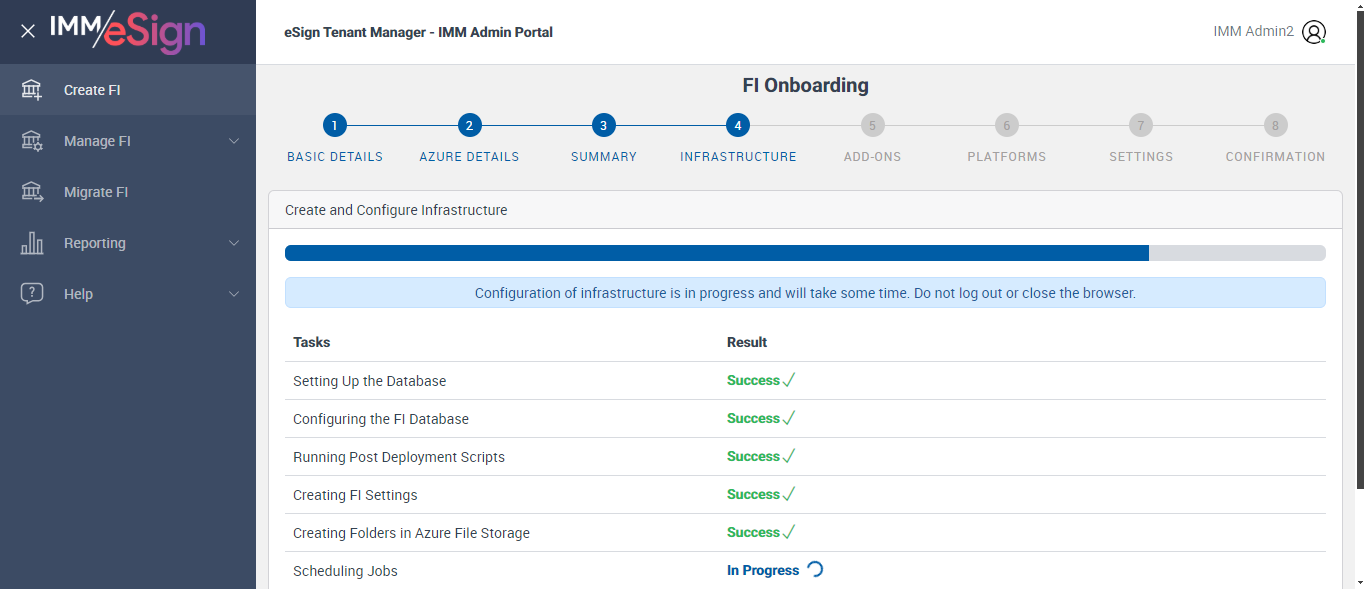Close the sidebar with the X icon
Viewport: 1366px width, 589px height.
[28, 31]
